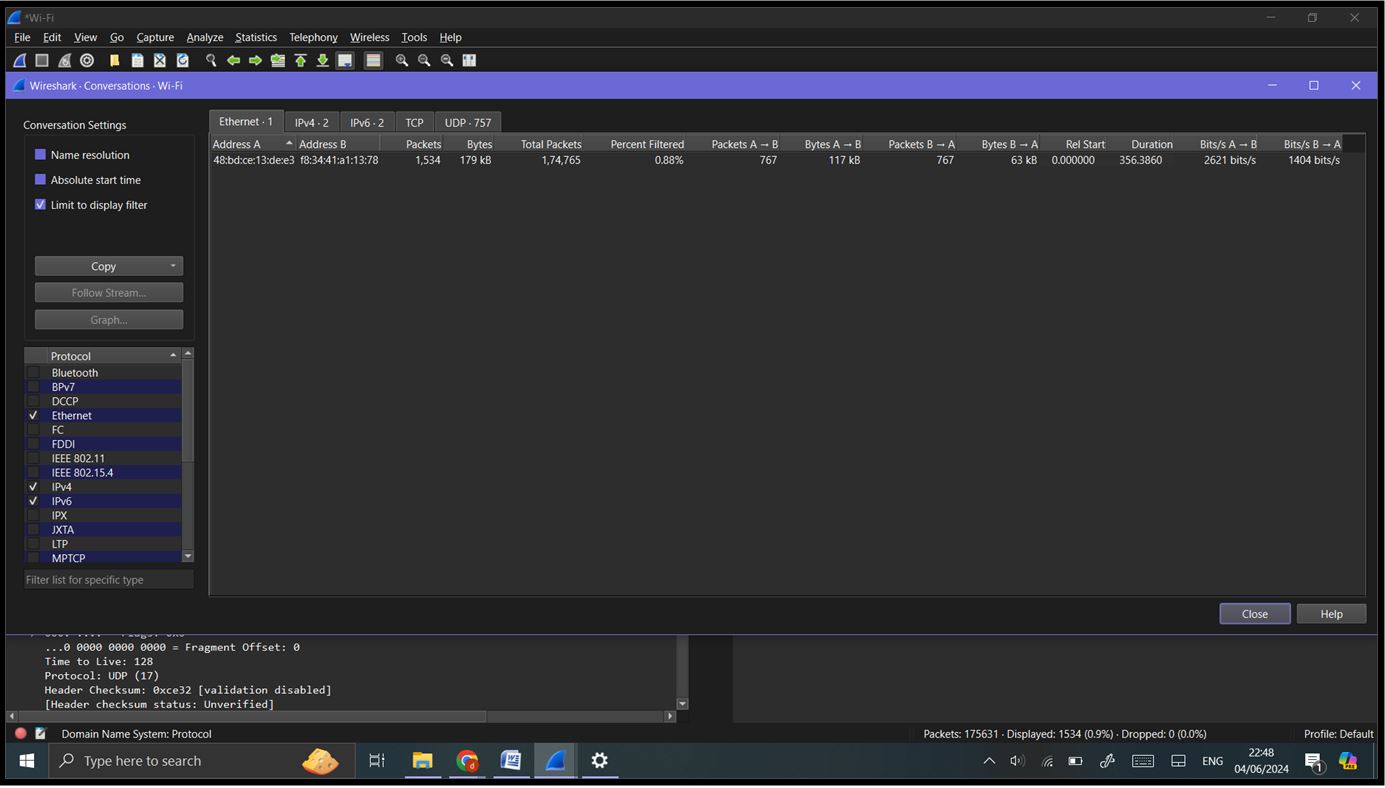This screenshot has width=1385, height=788.
Task: Open the Statistics menu
Action: click(256, 37)
